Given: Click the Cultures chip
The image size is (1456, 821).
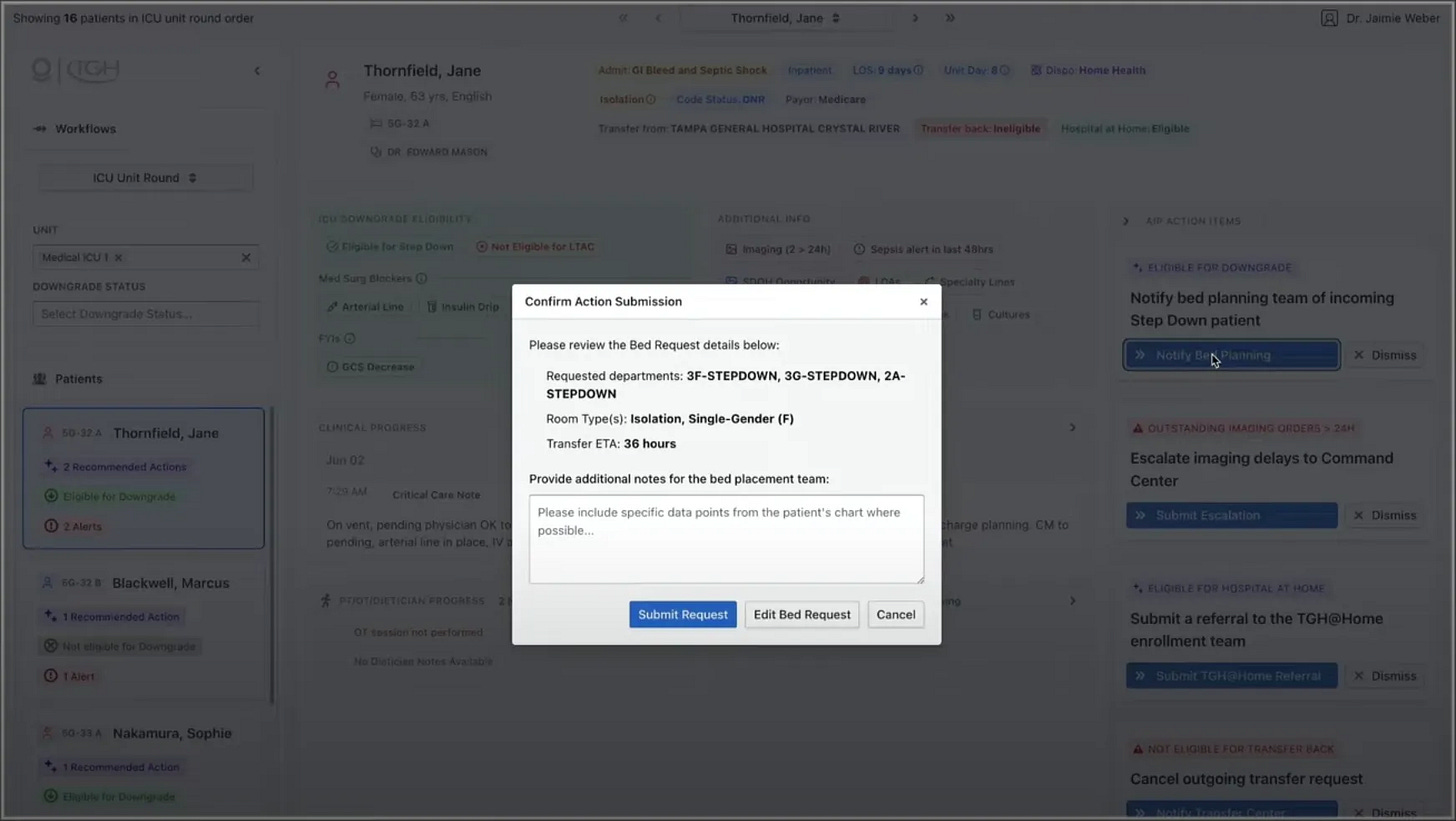Looking at the screenshot, I should pyautogui.click(x=1000, y=314).
